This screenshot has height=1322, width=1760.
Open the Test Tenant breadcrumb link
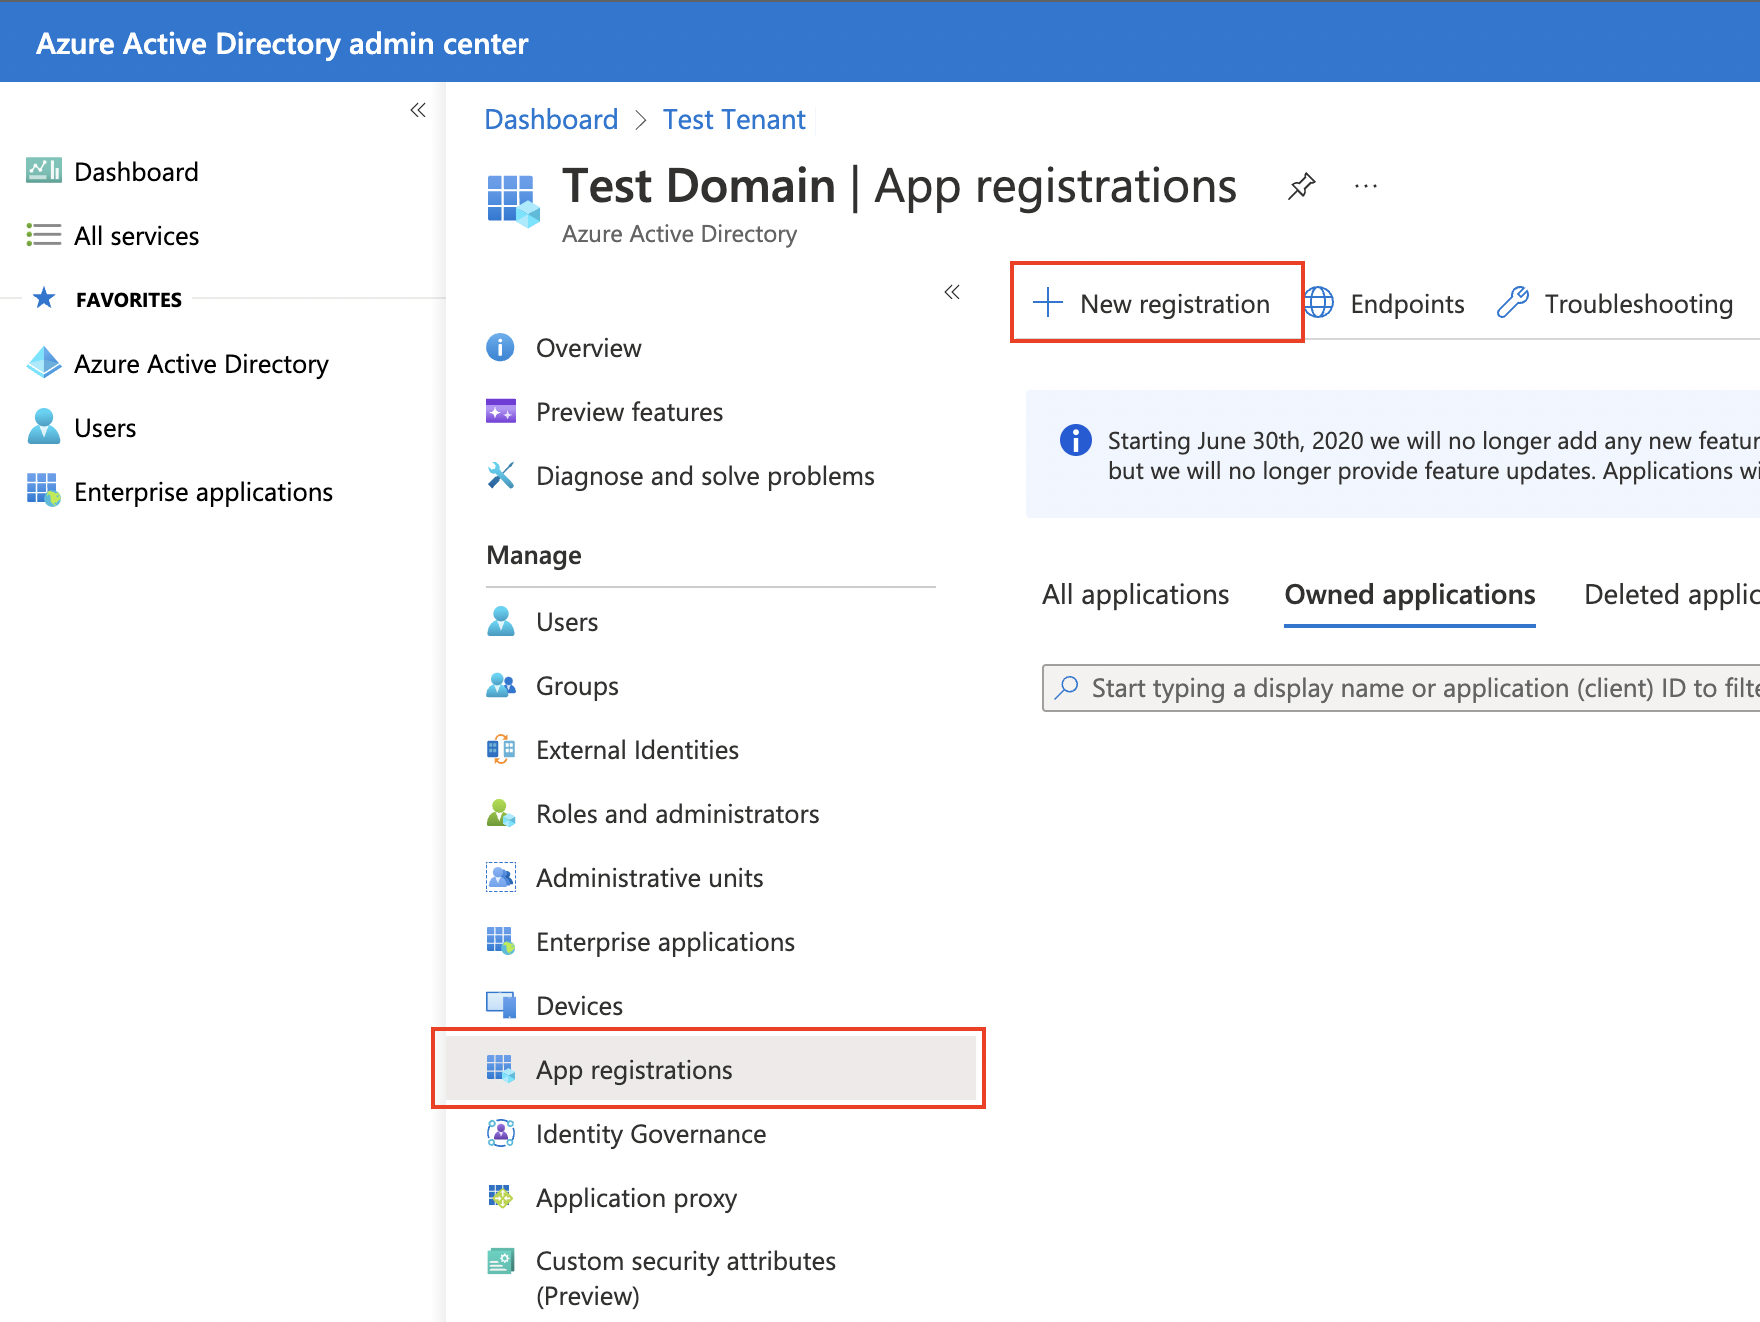pyautogui.click(x=733, y=119)
